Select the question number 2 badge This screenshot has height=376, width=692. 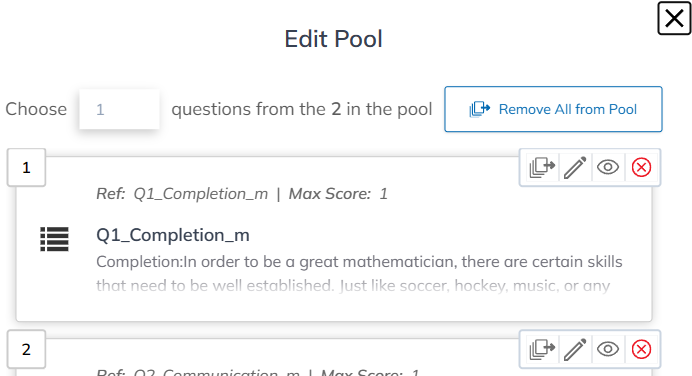pyautogui.click(x=26, y=349)
